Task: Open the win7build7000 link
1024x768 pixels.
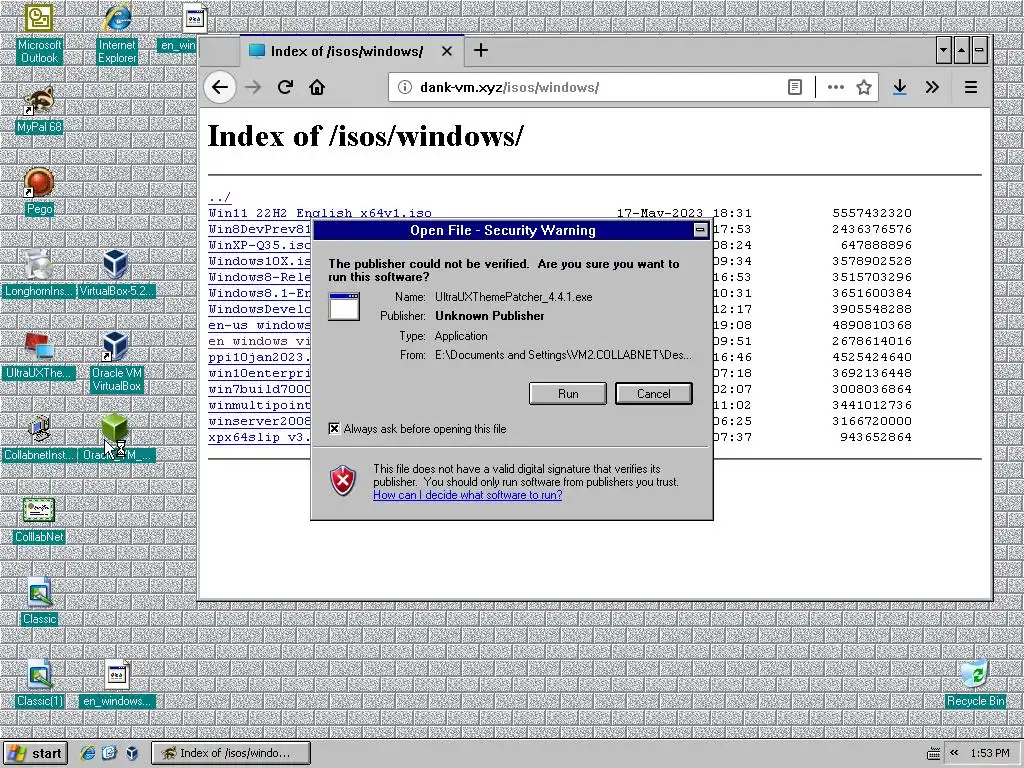Action: point(260,389)
